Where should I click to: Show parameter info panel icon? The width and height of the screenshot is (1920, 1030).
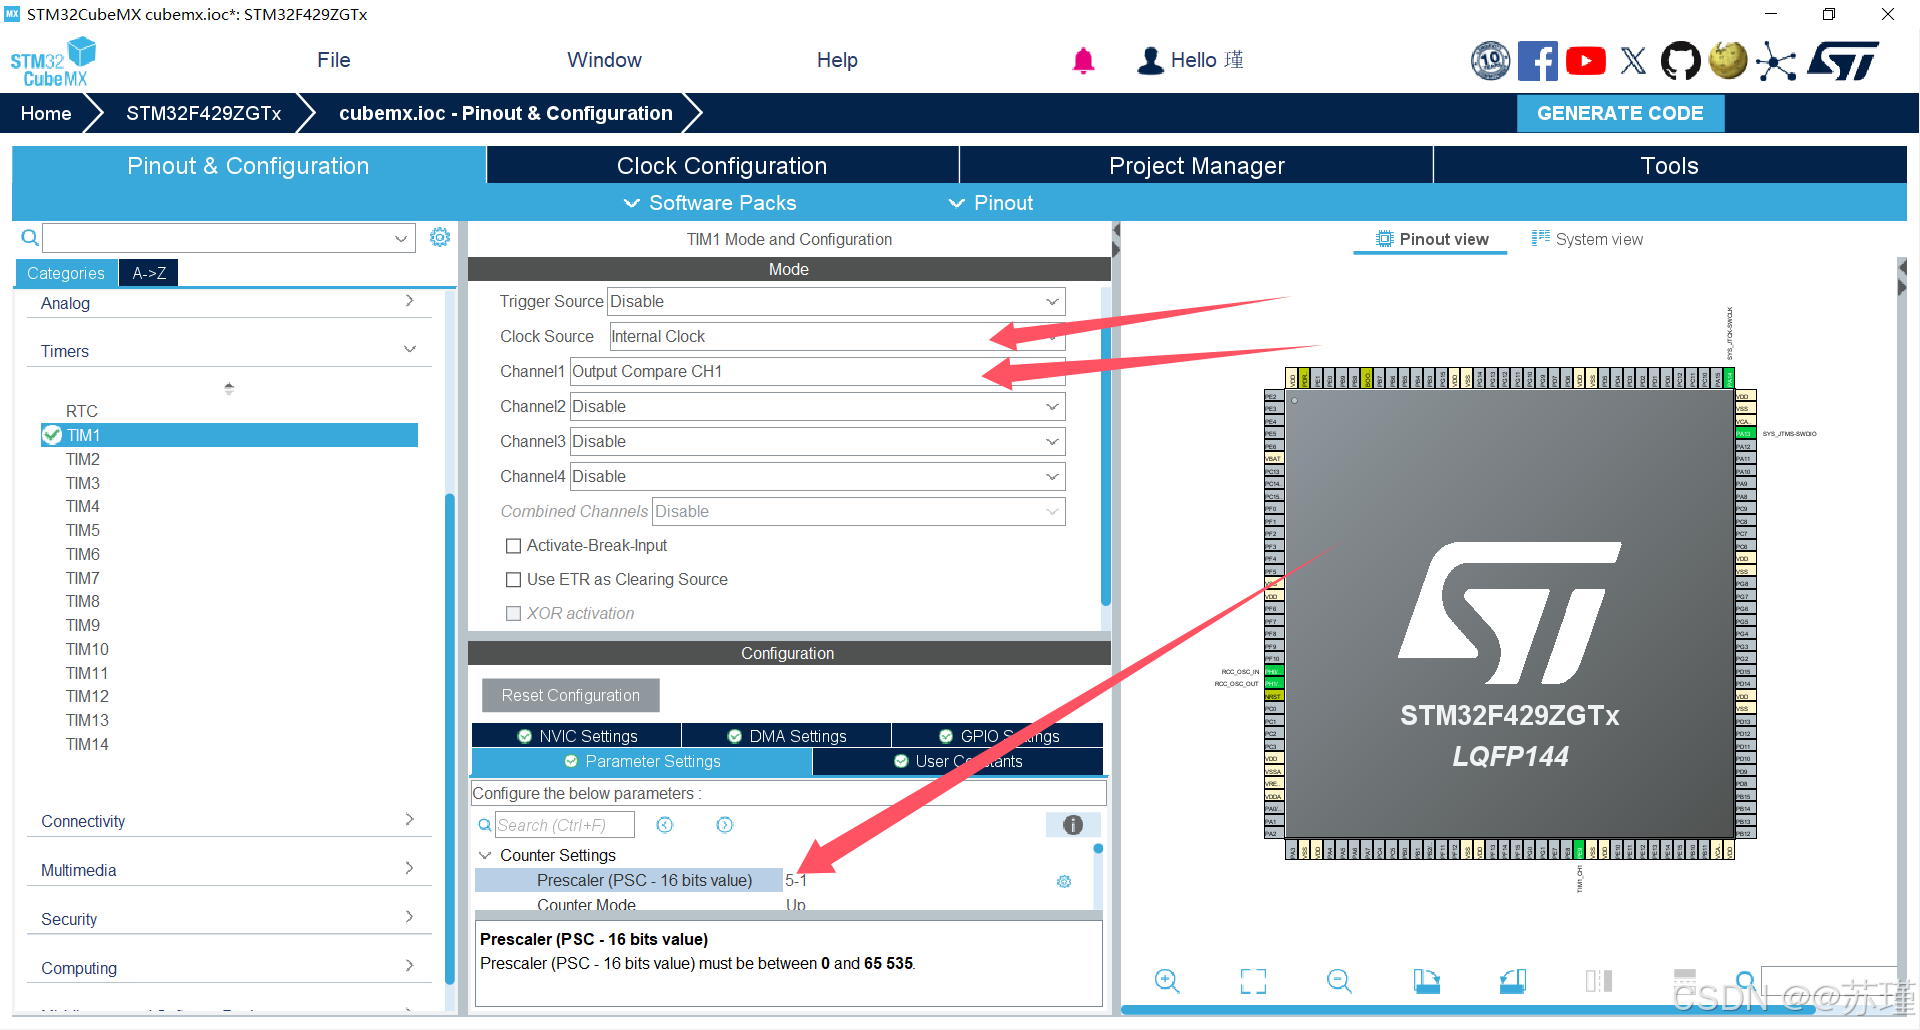point(1073,825)
